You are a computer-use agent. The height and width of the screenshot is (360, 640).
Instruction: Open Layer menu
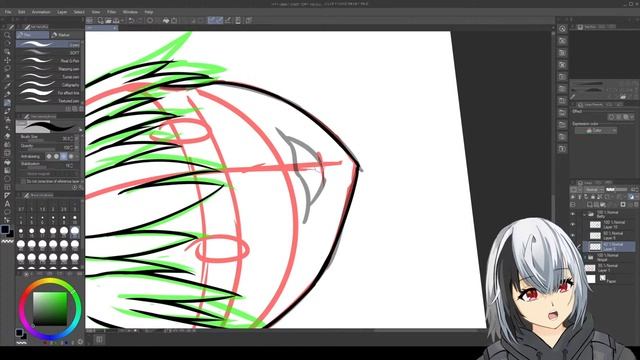point(62,12)
